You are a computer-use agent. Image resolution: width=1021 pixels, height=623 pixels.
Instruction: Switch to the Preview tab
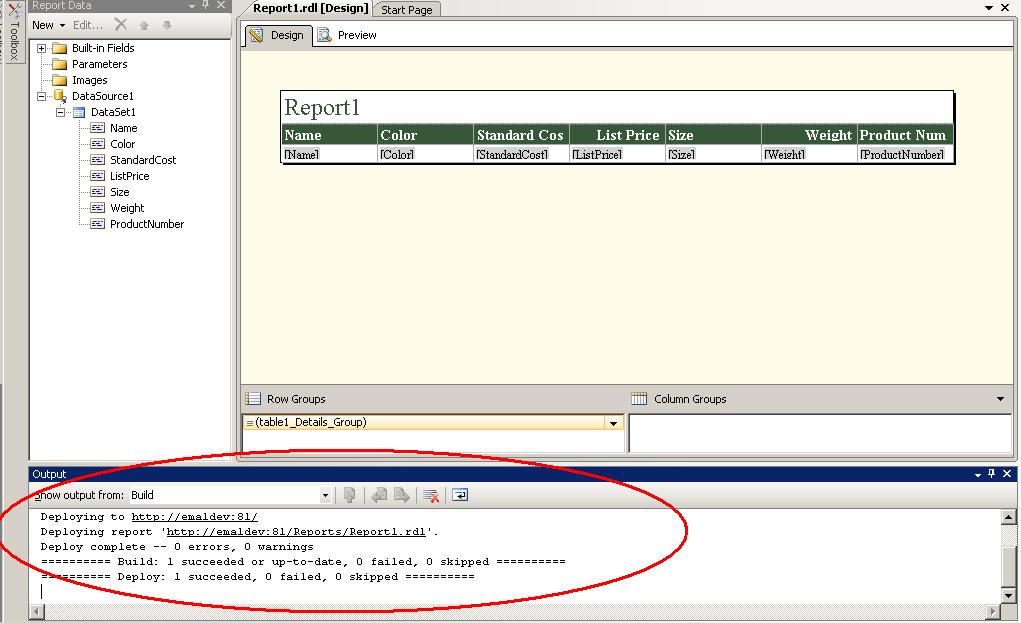point(347,35)
